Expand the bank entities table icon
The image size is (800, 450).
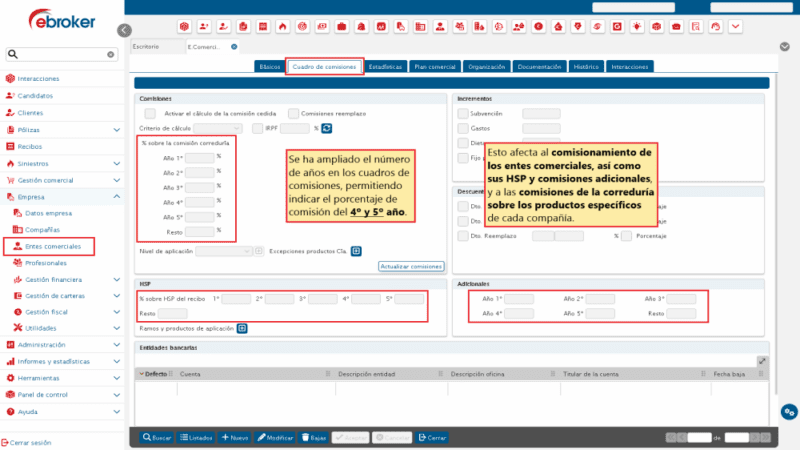click(762, 361)
